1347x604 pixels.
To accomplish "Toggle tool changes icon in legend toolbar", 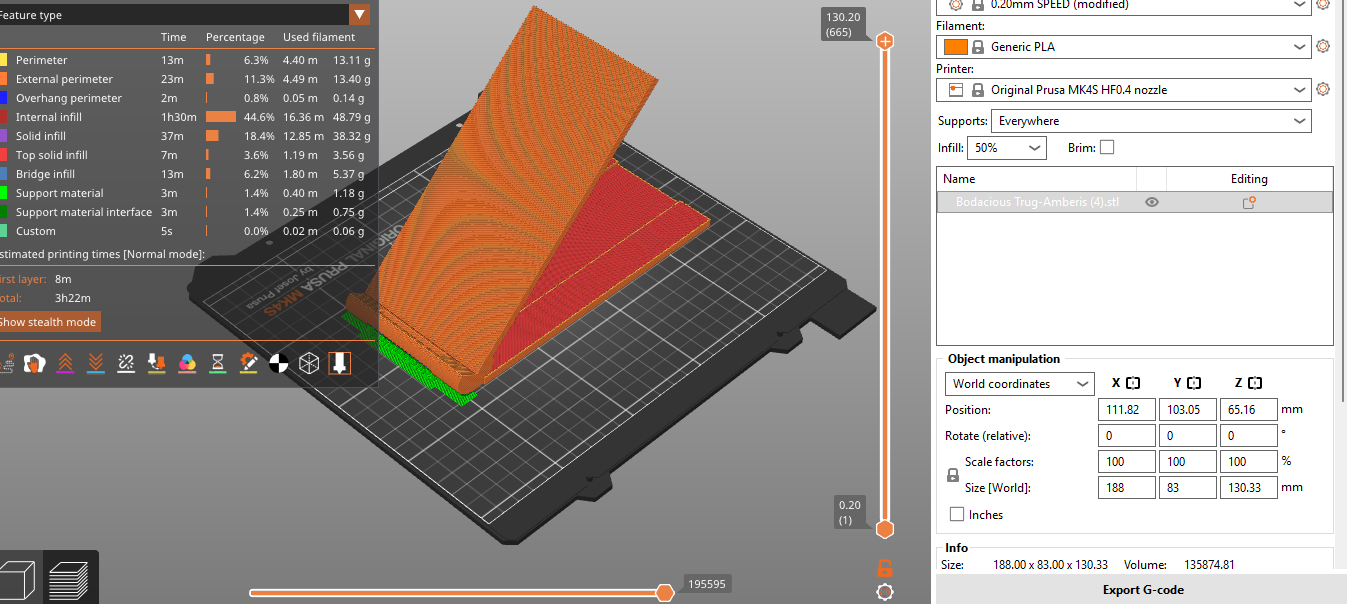I will pyautogui.click(x=156, y=363).
